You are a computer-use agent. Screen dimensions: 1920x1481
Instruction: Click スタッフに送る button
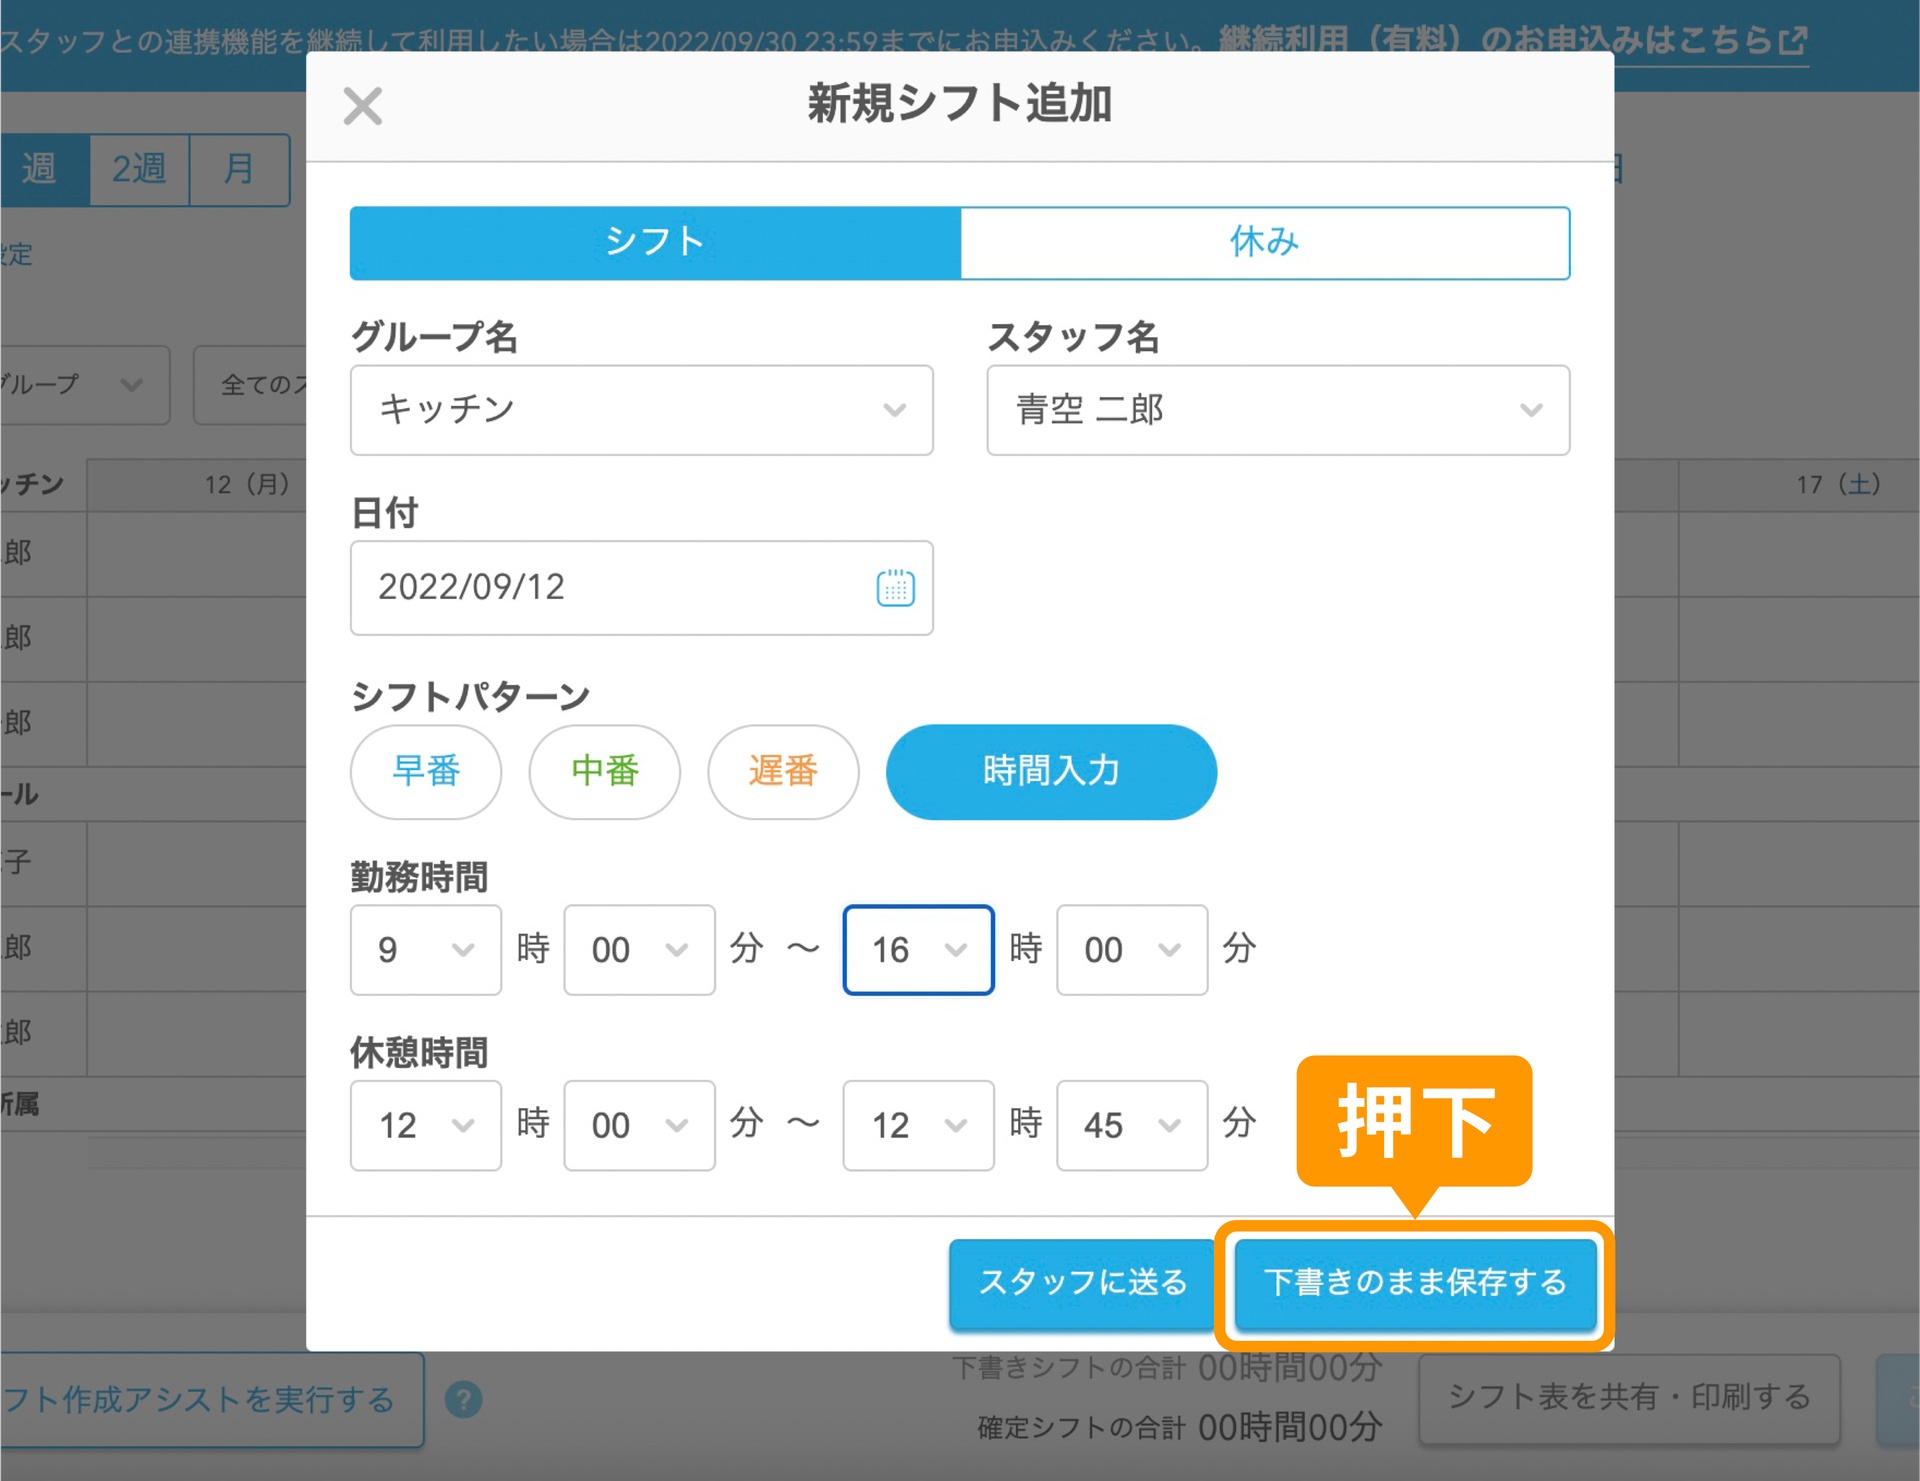point(1082,1283)
